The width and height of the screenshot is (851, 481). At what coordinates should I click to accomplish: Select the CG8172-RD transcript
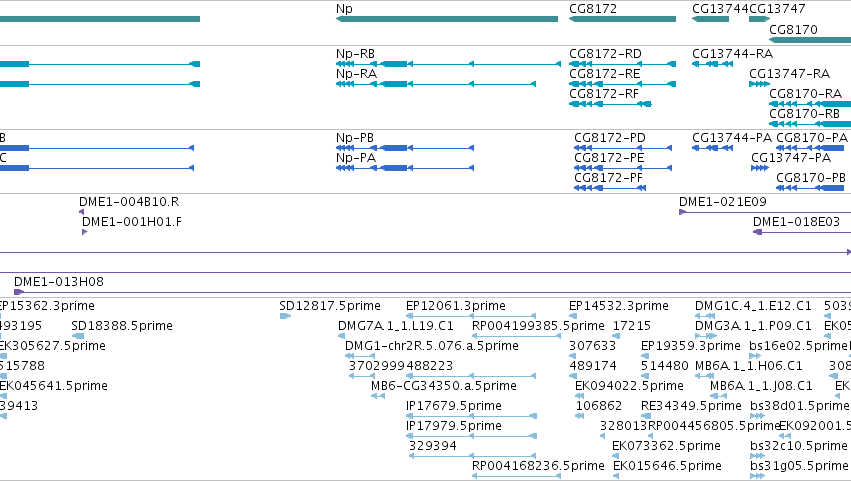[x=622, y=64]
